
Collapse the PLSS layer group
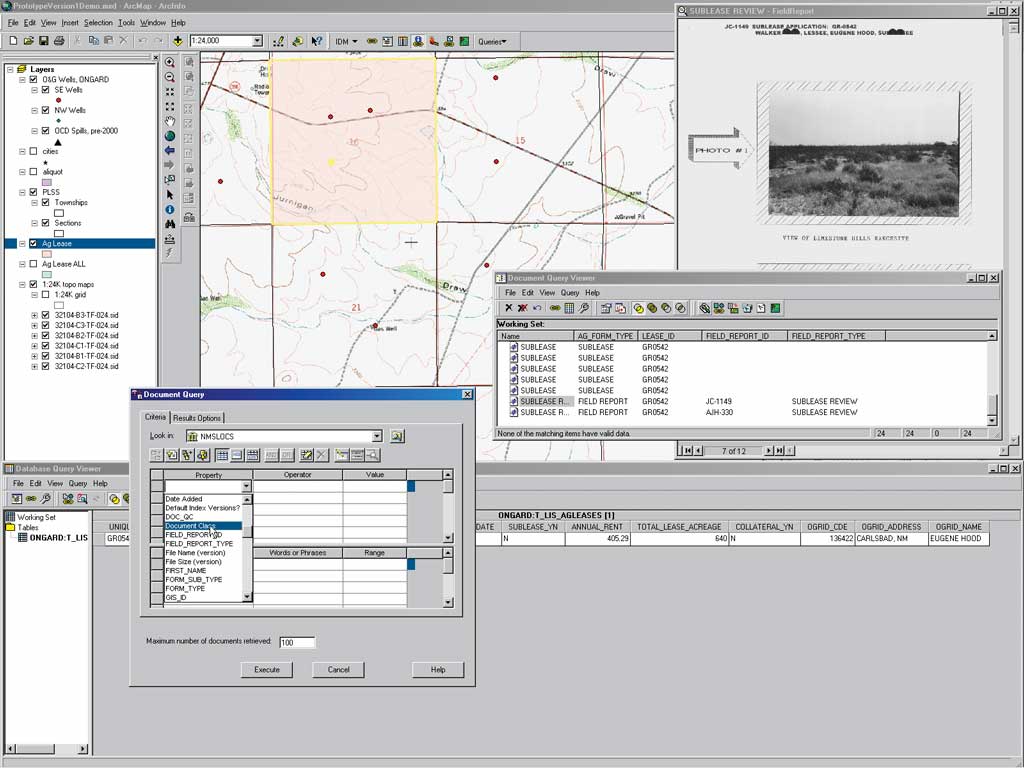tap(22, 193)
